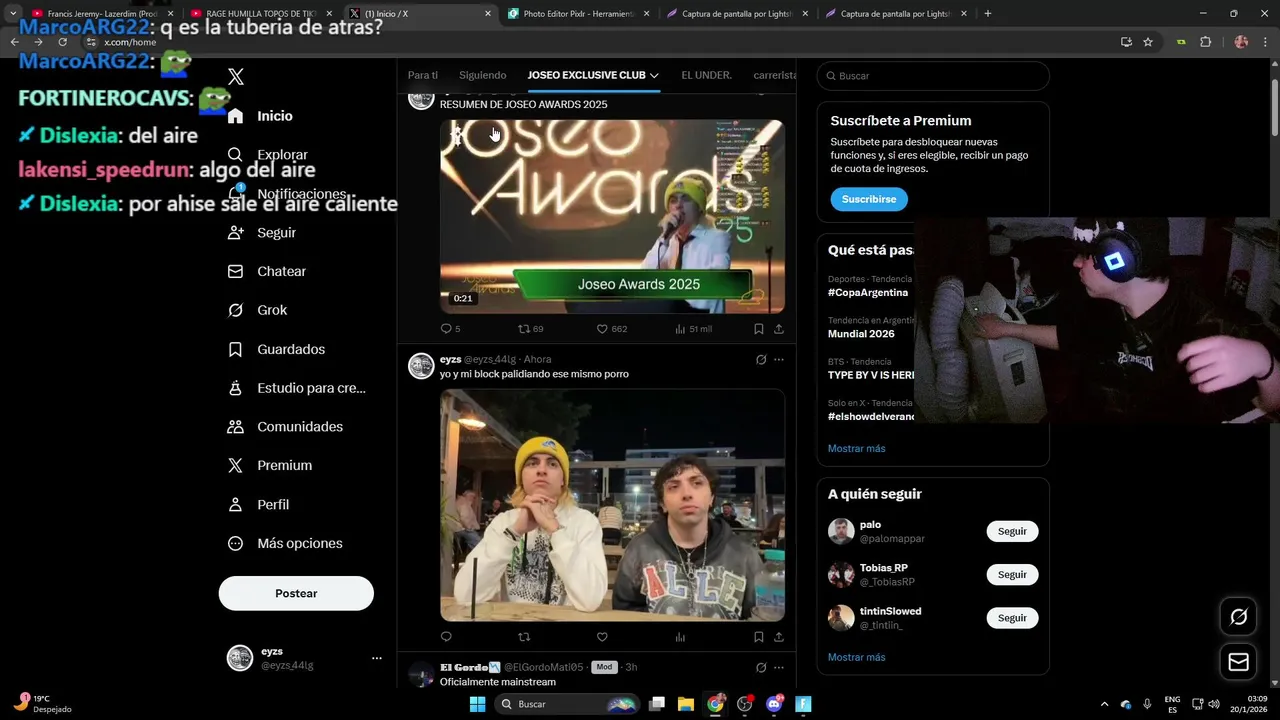Switch to RAGE HUMILLA TOPOS browser tab
The width and height of the screenshot is (1280, 720).
point(261,14)
